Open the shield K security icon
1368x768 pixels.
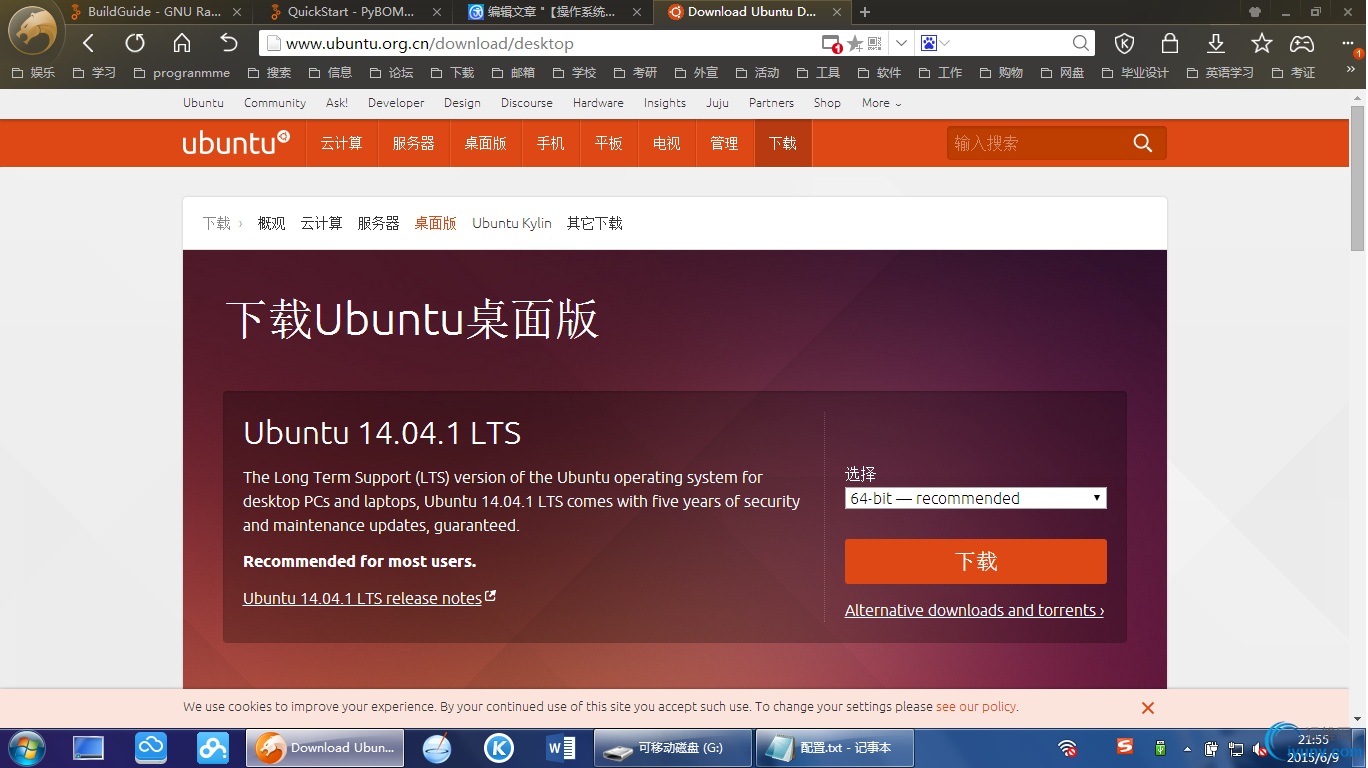pyautogui.click(x=1125, y=43)
